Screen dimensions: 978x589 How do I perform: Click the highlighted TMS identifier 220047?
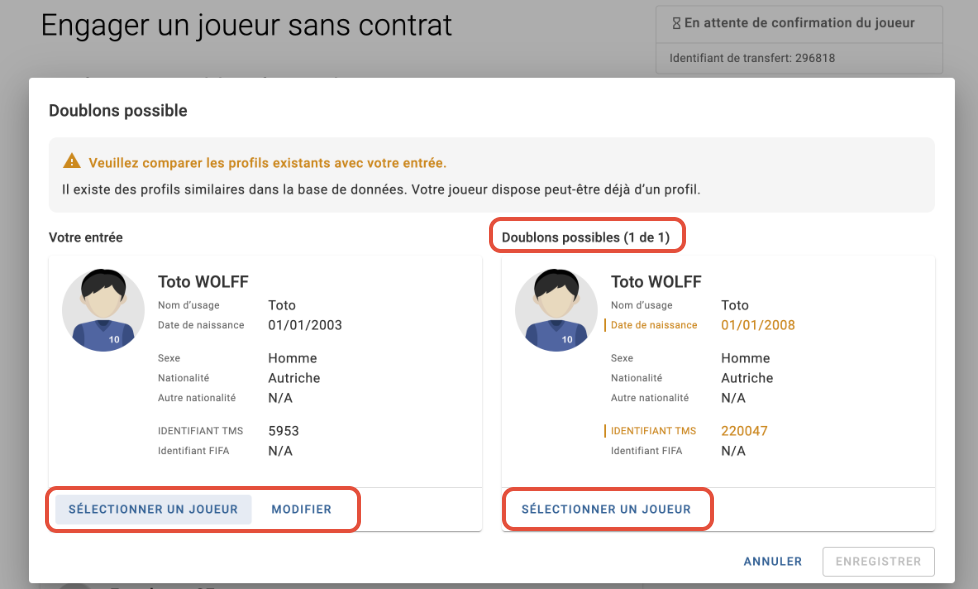(x=744, y=431)
